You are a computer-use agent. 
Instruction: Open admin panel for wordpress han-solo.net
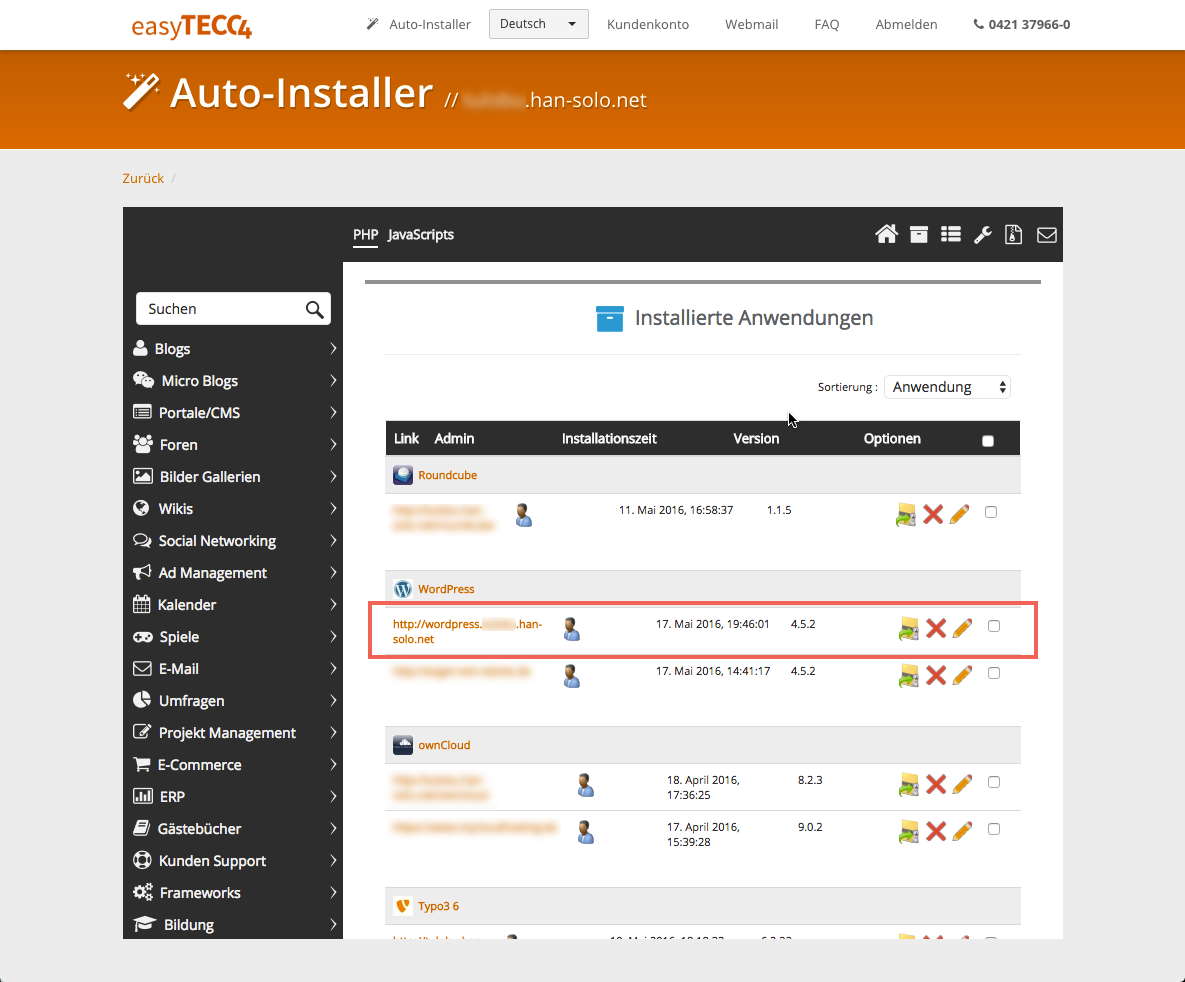tap(571, 629)
